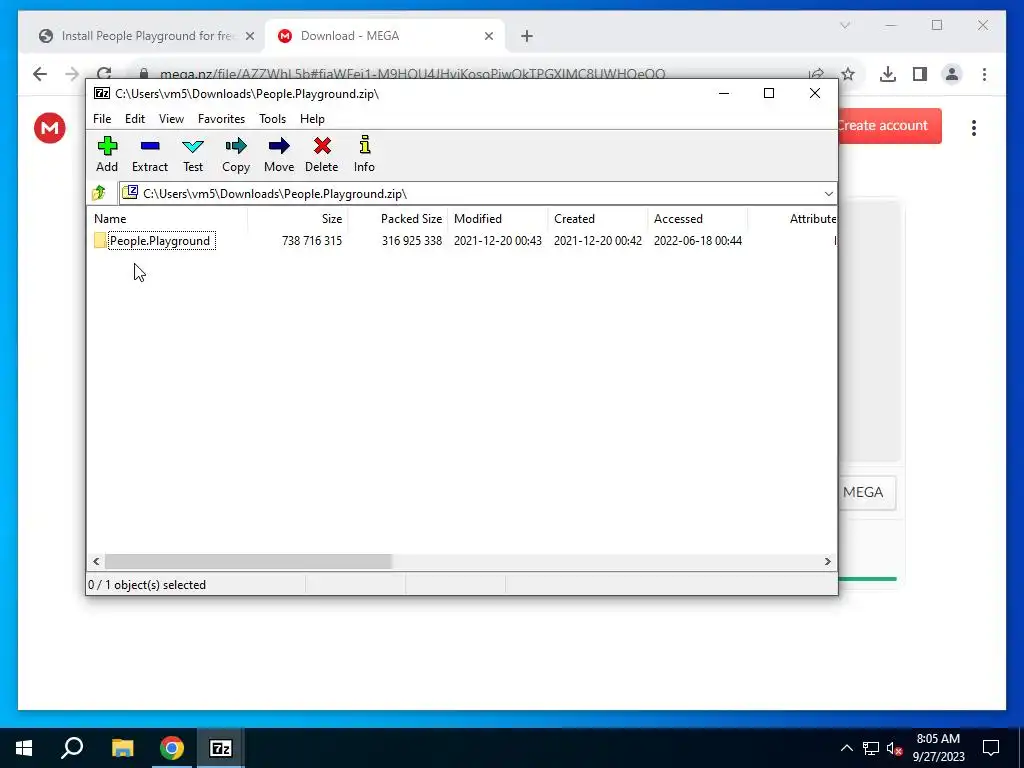Open the Help menu
The height and width of the screenshot is (768, 1024).
click(x=312, y=119)
